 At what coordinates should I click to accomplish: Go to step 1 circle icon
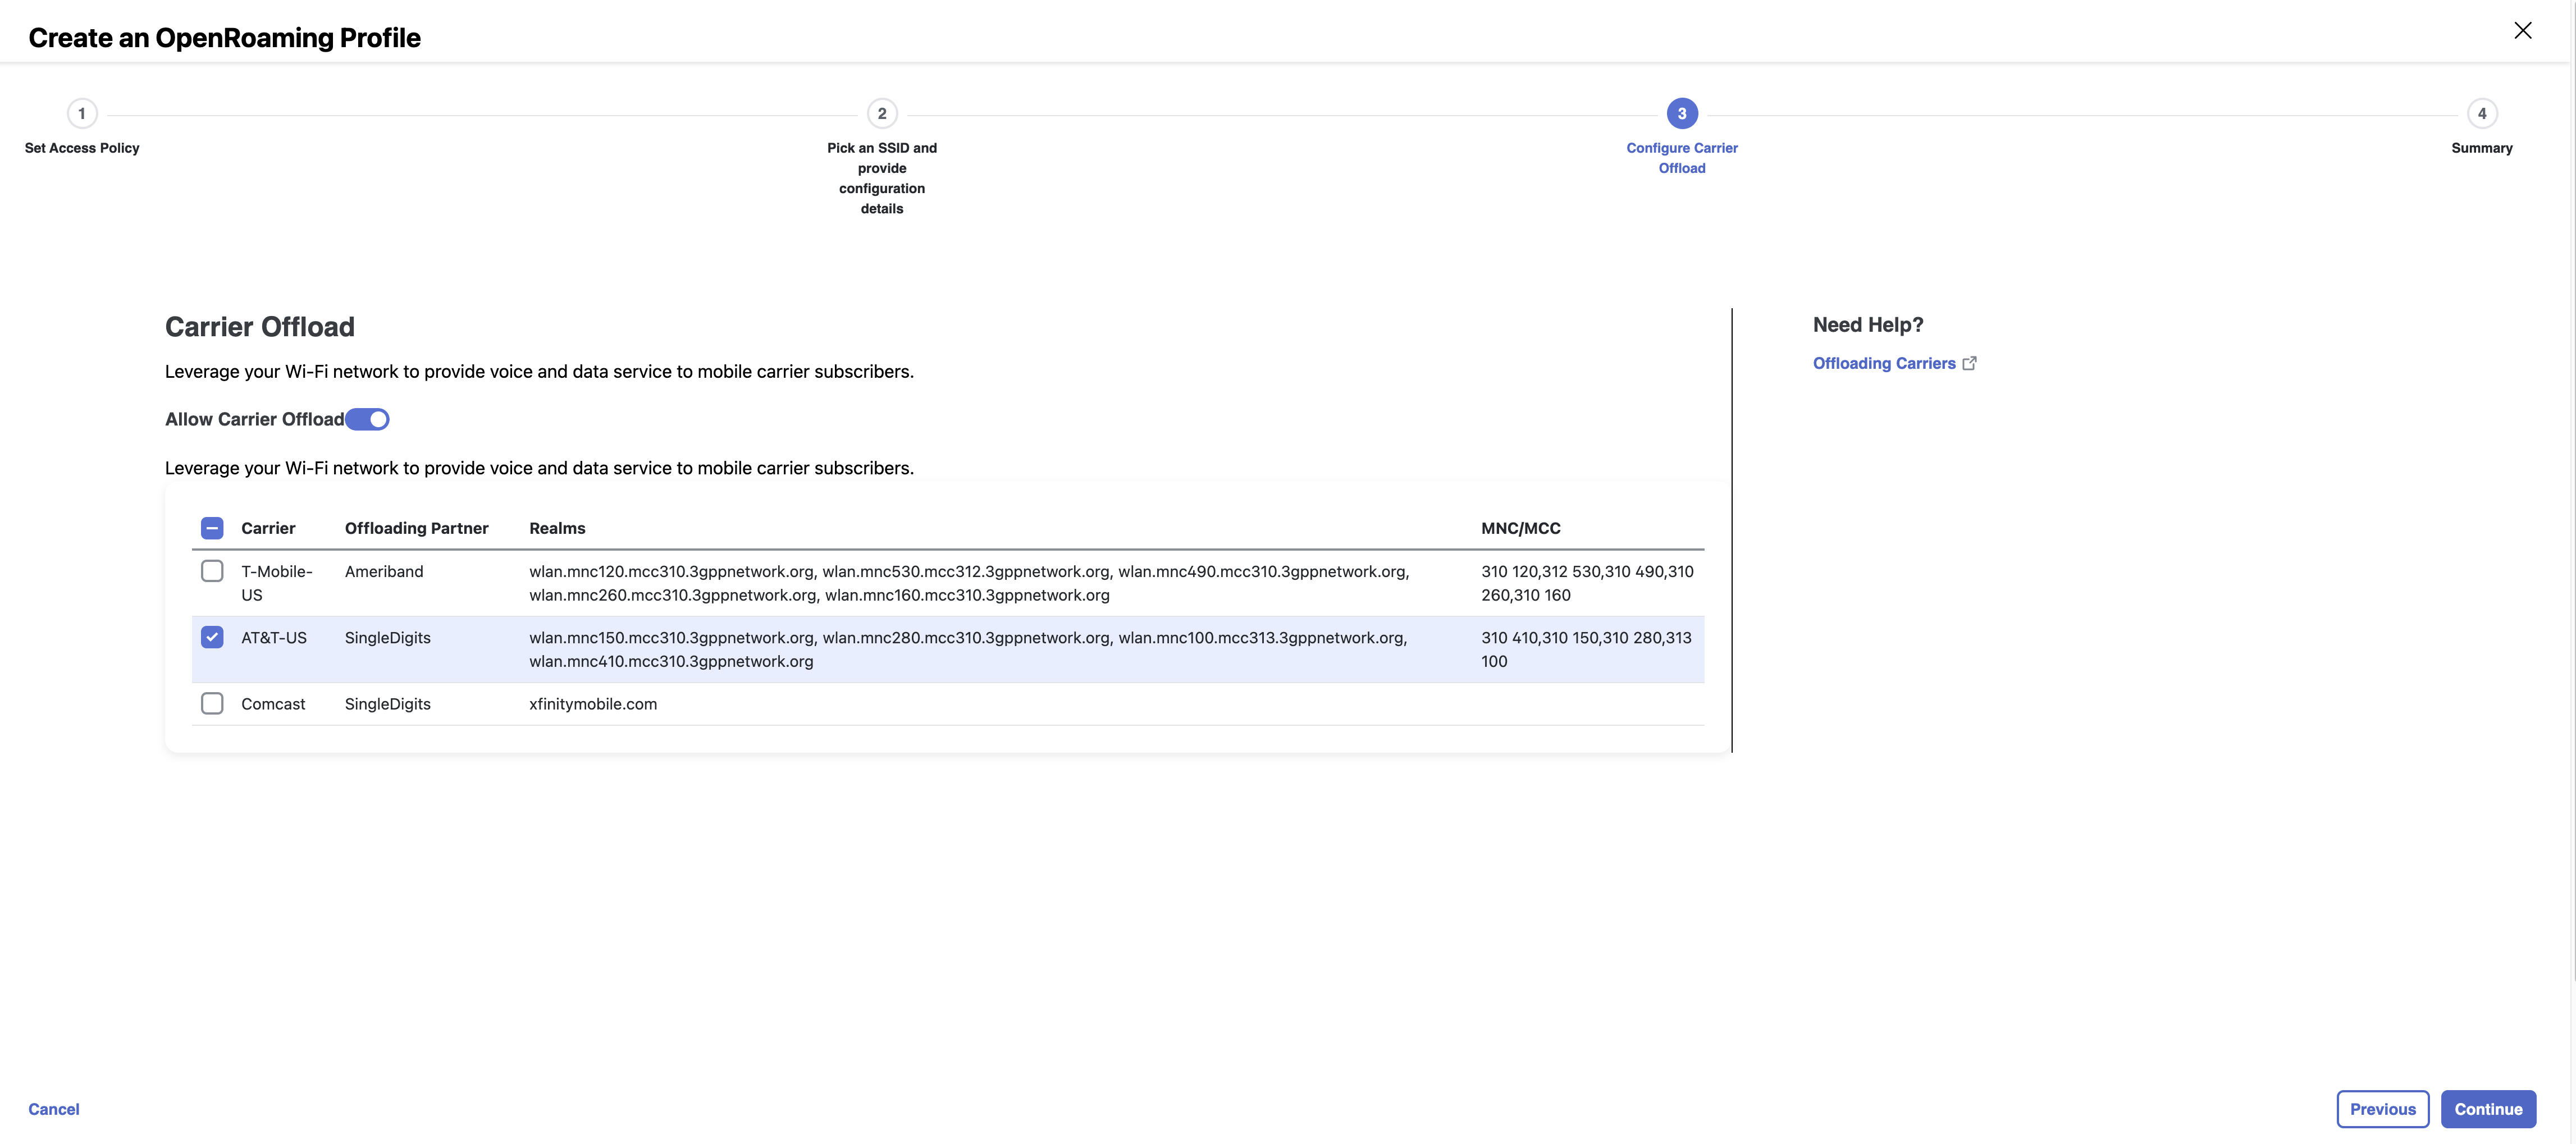tap(82, 114)
